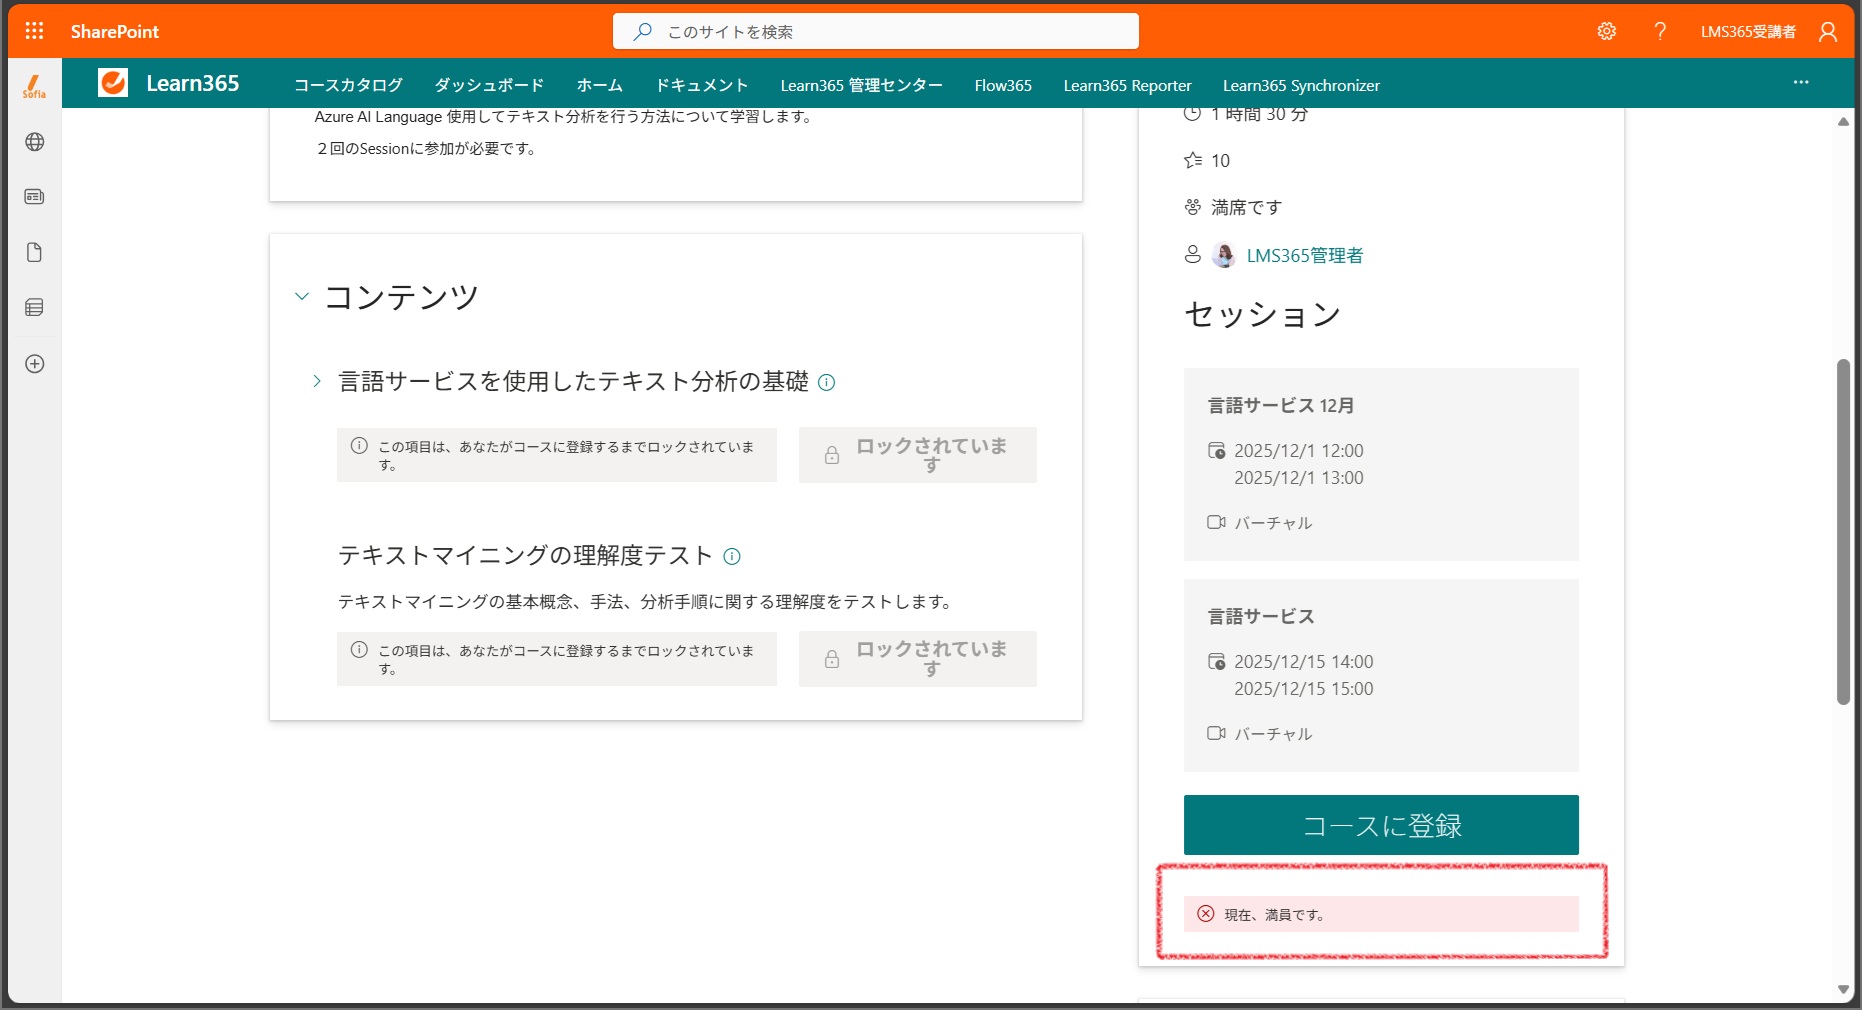Click the LMS365管理者 avatar picture
1862x1010 pixels.
pyautogui.click(x=1223, y=255)
